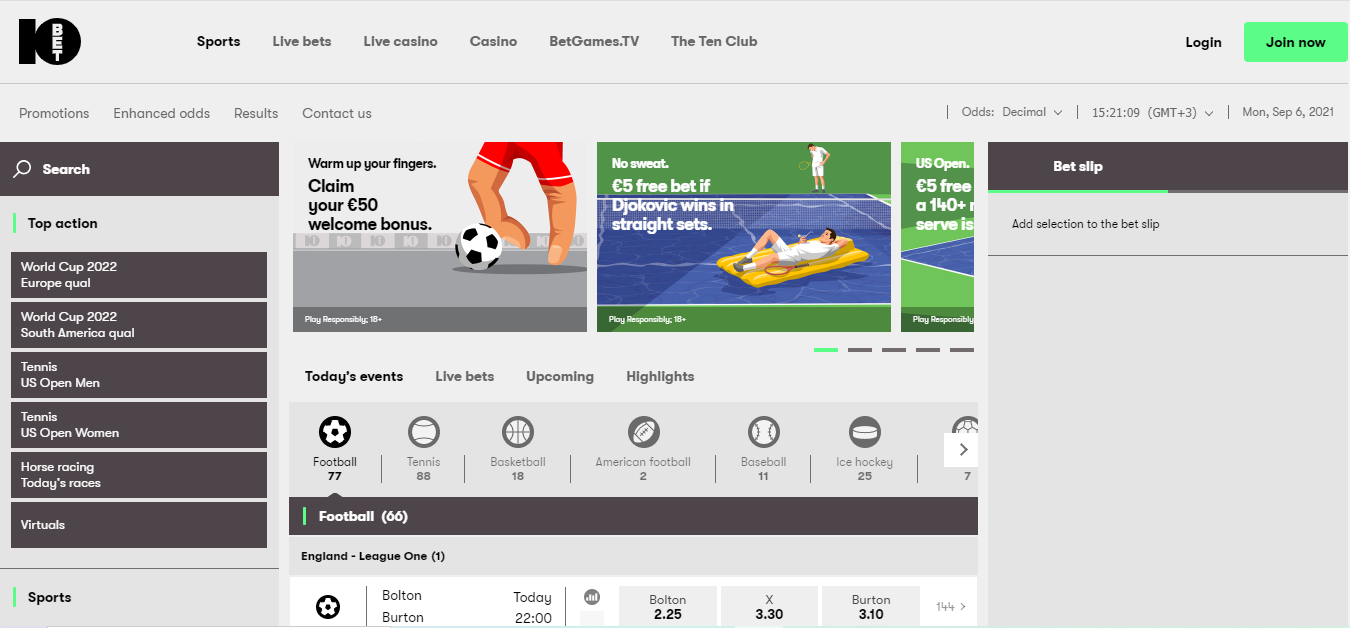Image resolution: width=1350 pixels, height=628 pixels.
Task: Open the Djokovic free bet banner
Action: tap(744, 237)
